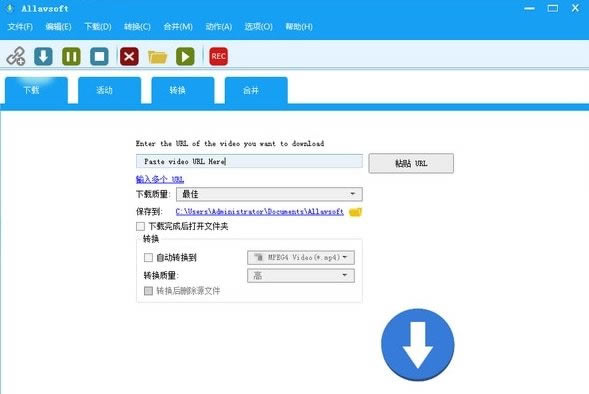The height and width of the screenshot is (394, 589).
Task: Click the Allavsoft logo in title bar
Action: coord(10,8)
